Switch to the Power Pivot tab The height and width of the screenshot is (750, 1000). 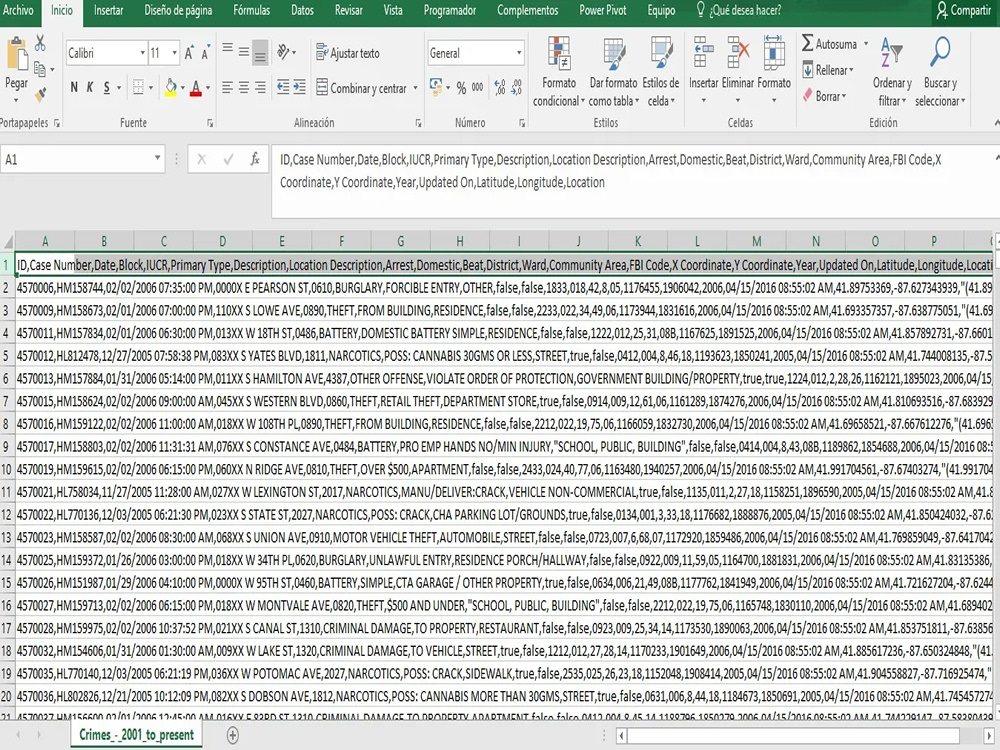(603, 10)
